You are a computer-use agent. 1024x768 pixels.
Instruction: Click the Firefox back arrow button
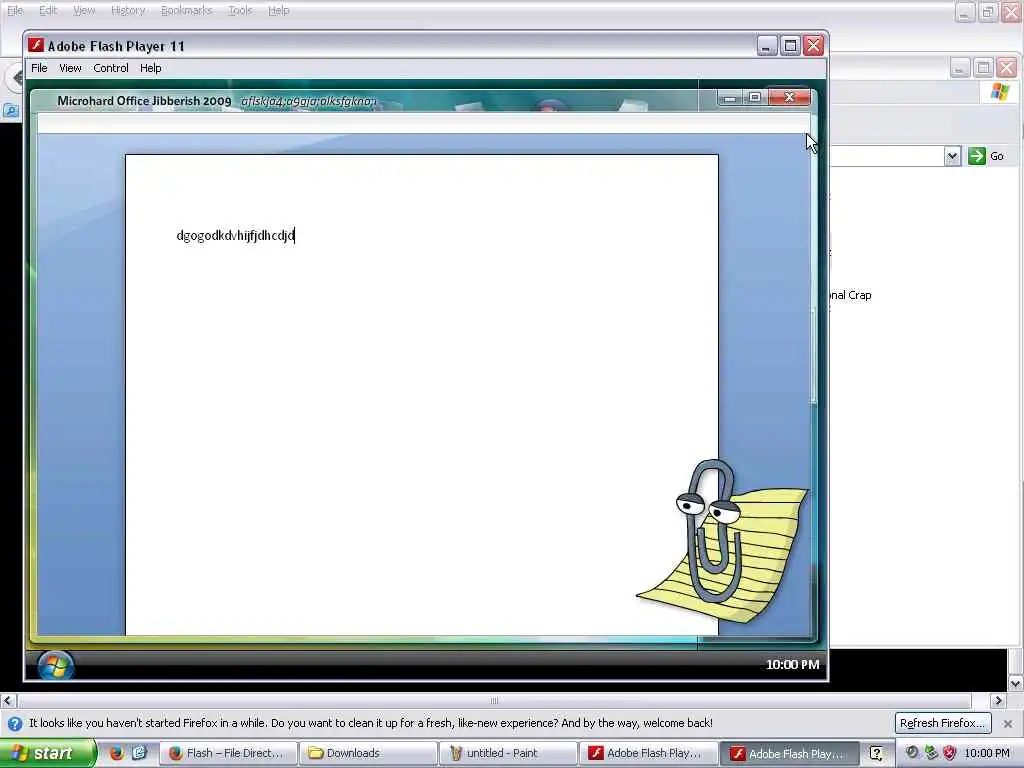pyautogui.click(x=15, y=78)
